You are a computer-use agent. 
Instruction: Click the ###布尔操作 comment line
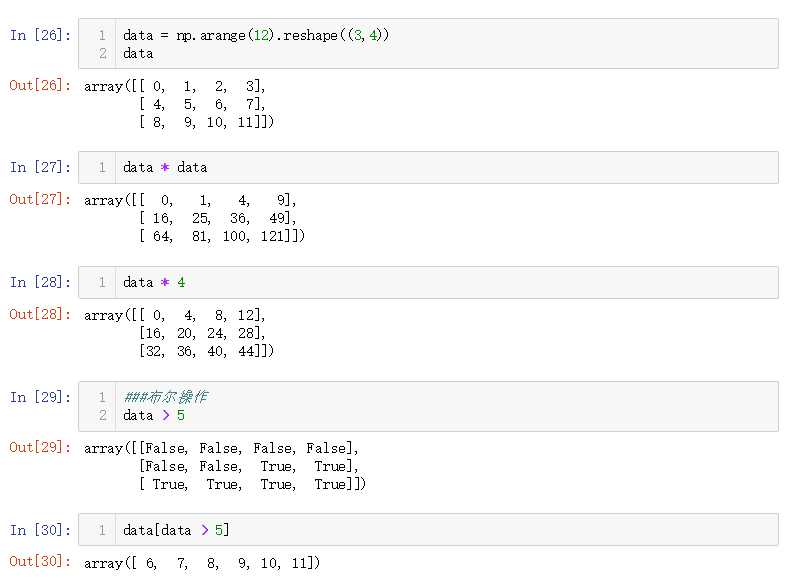point(165,397)
